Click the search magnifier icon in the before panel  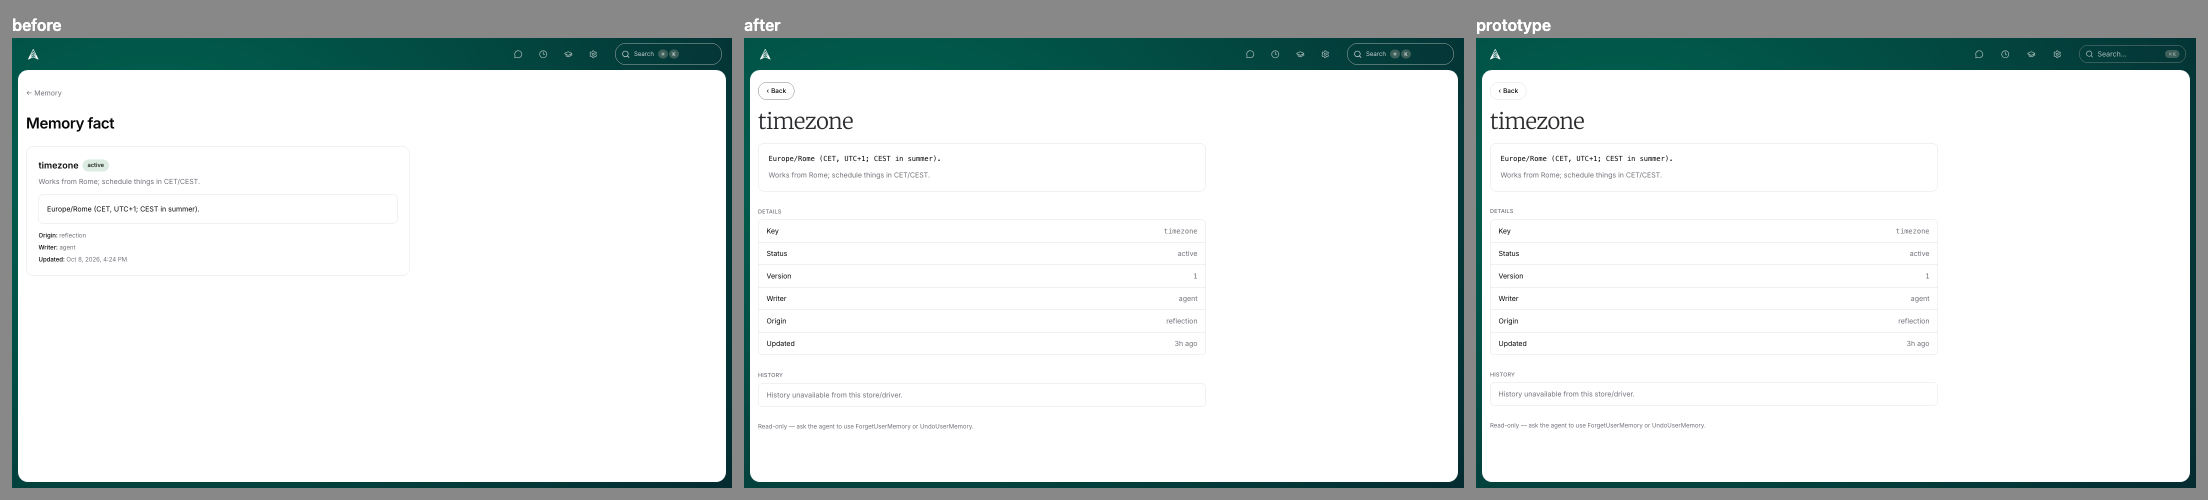626,54
